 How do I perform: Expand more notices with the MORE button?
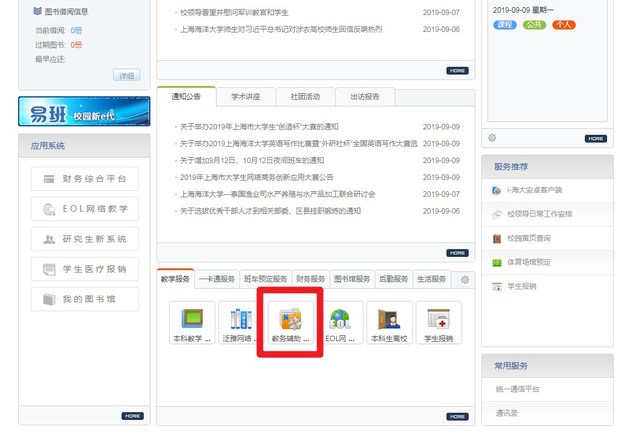[x=457, y=253]
